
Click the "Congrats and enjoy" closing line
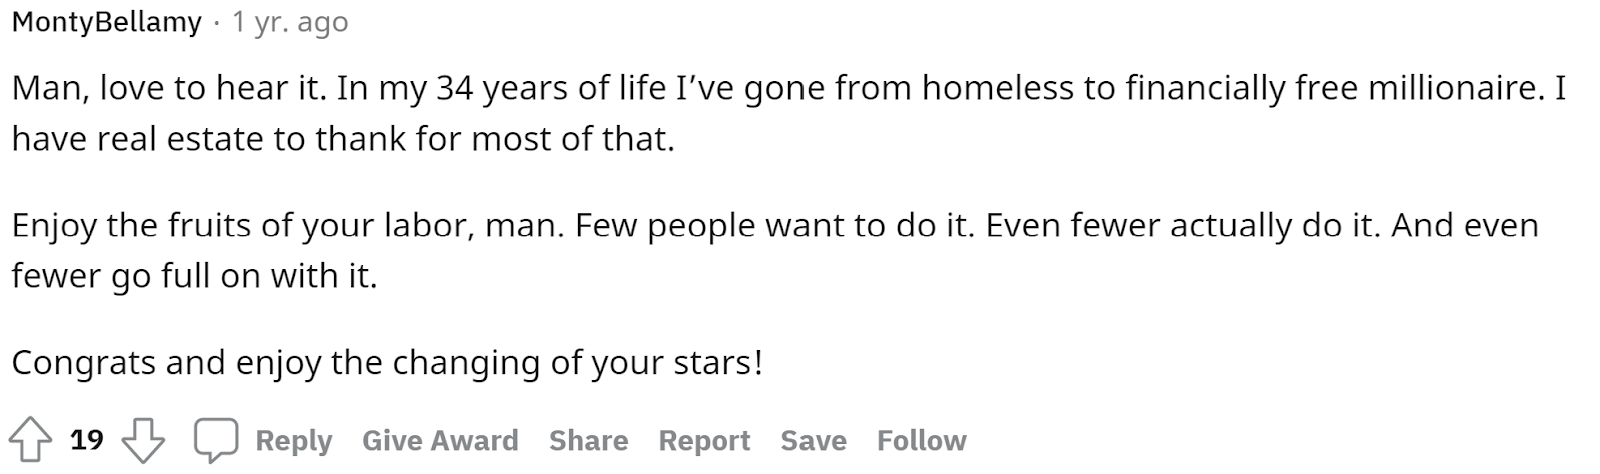pyautogui.click(x=387, y=362)
